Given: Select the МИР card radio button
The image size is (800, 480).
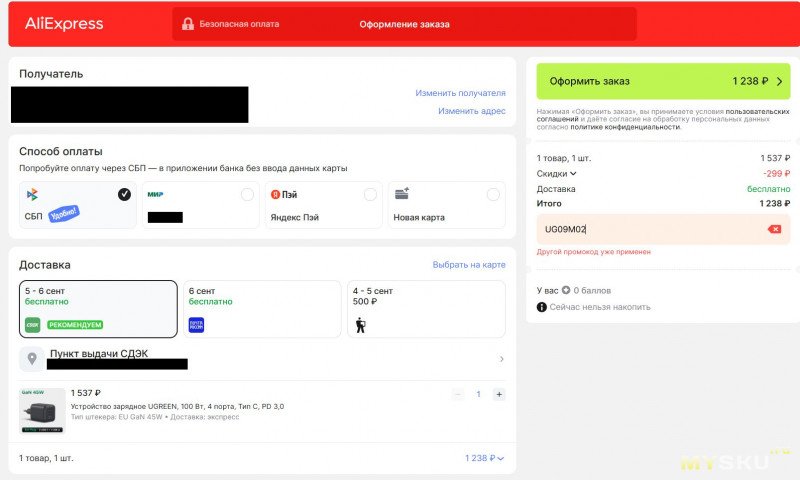Looking at the screenshot, I should [x=247, y=194].
